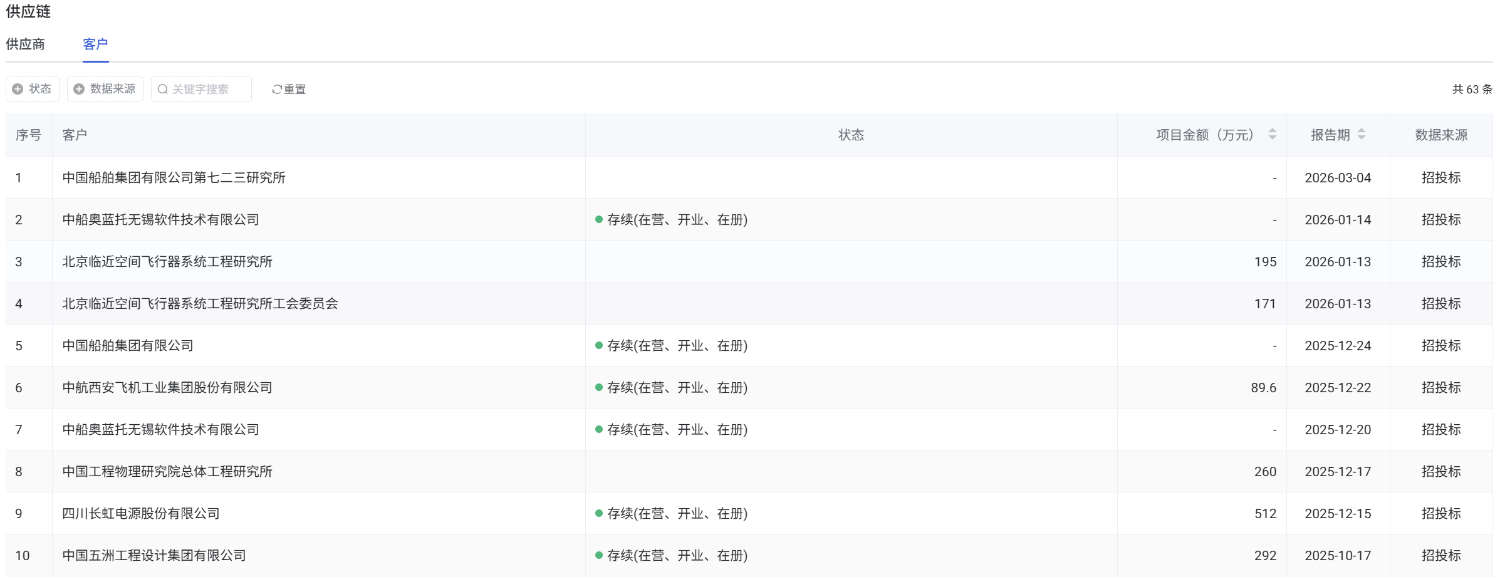Sort by 项目金额（万元） arrows
The image size is (1500, 582).
pos(1272,135)
